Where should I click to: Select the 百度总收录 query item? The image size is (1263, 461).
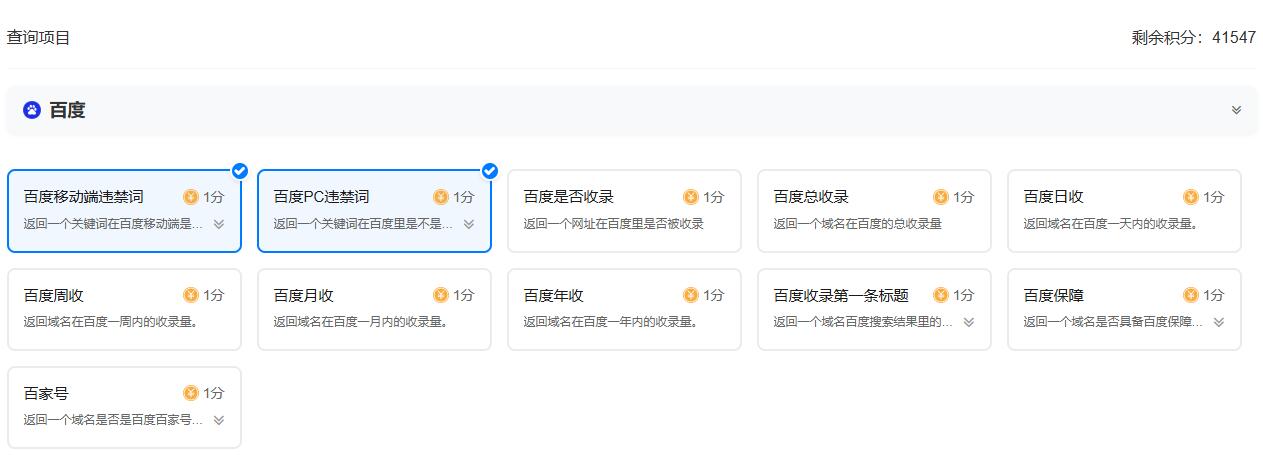pyautogui.click(x=874, y=211)
